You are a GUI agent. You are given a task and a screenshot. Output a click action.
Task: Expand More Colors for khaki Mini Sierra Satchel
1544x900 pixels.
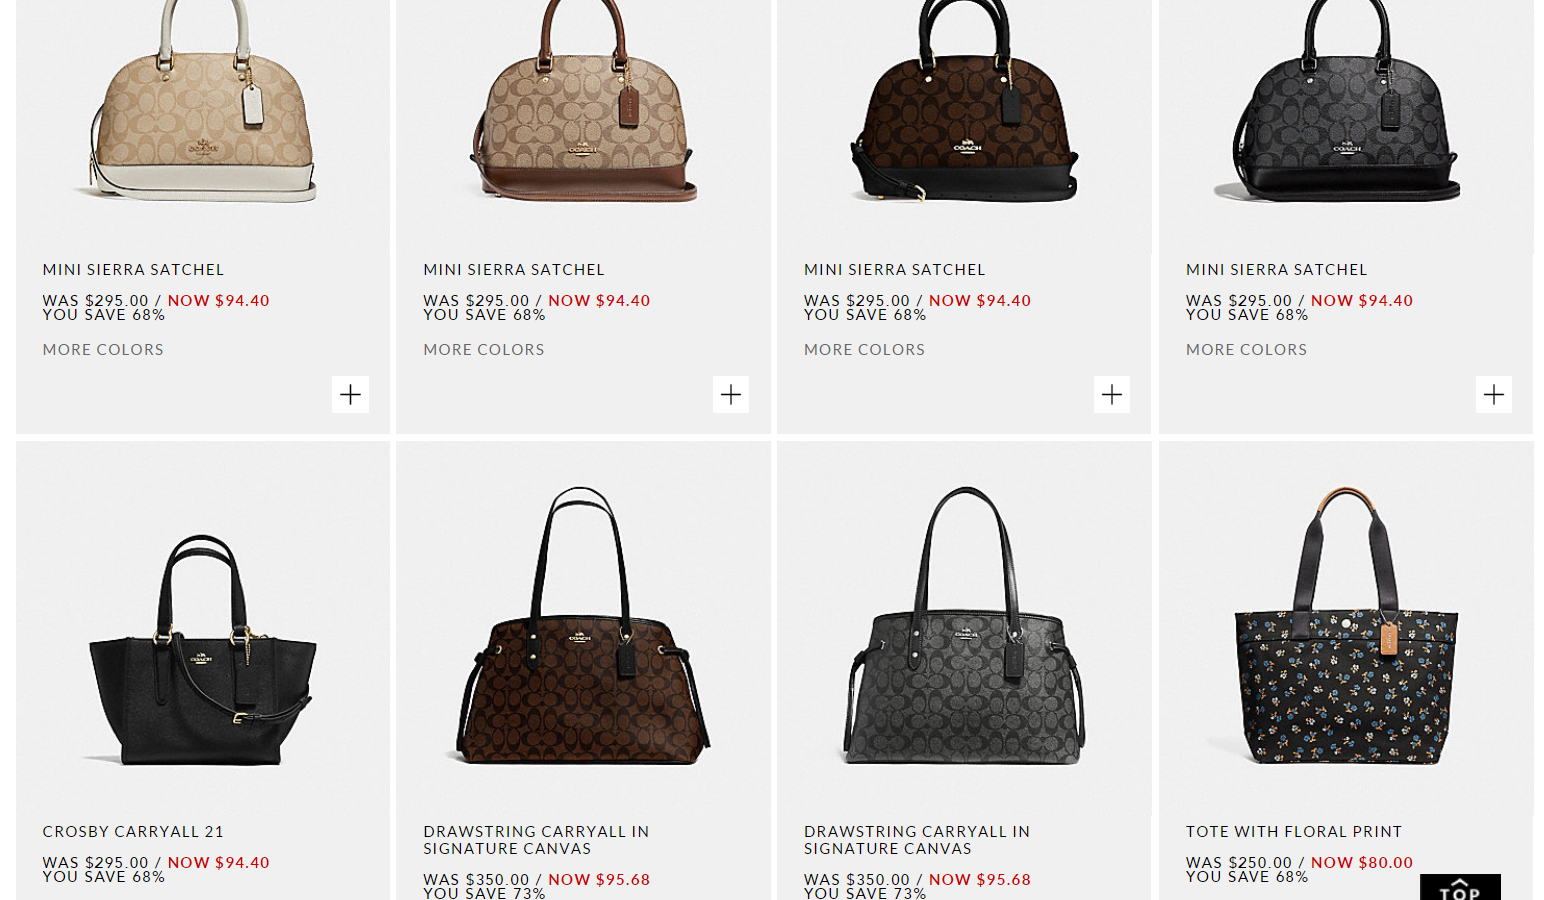[103, 350]
